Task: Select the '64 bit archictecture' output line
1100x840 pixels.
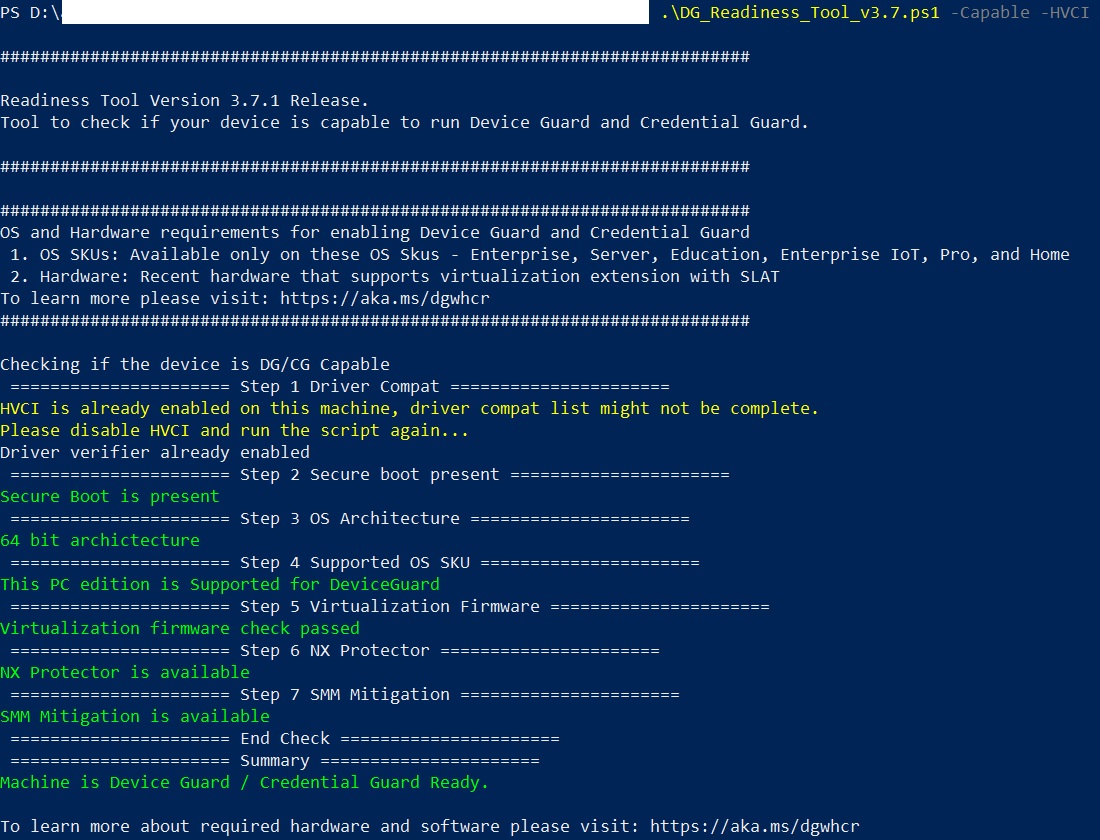Action: tap(100, 540)
